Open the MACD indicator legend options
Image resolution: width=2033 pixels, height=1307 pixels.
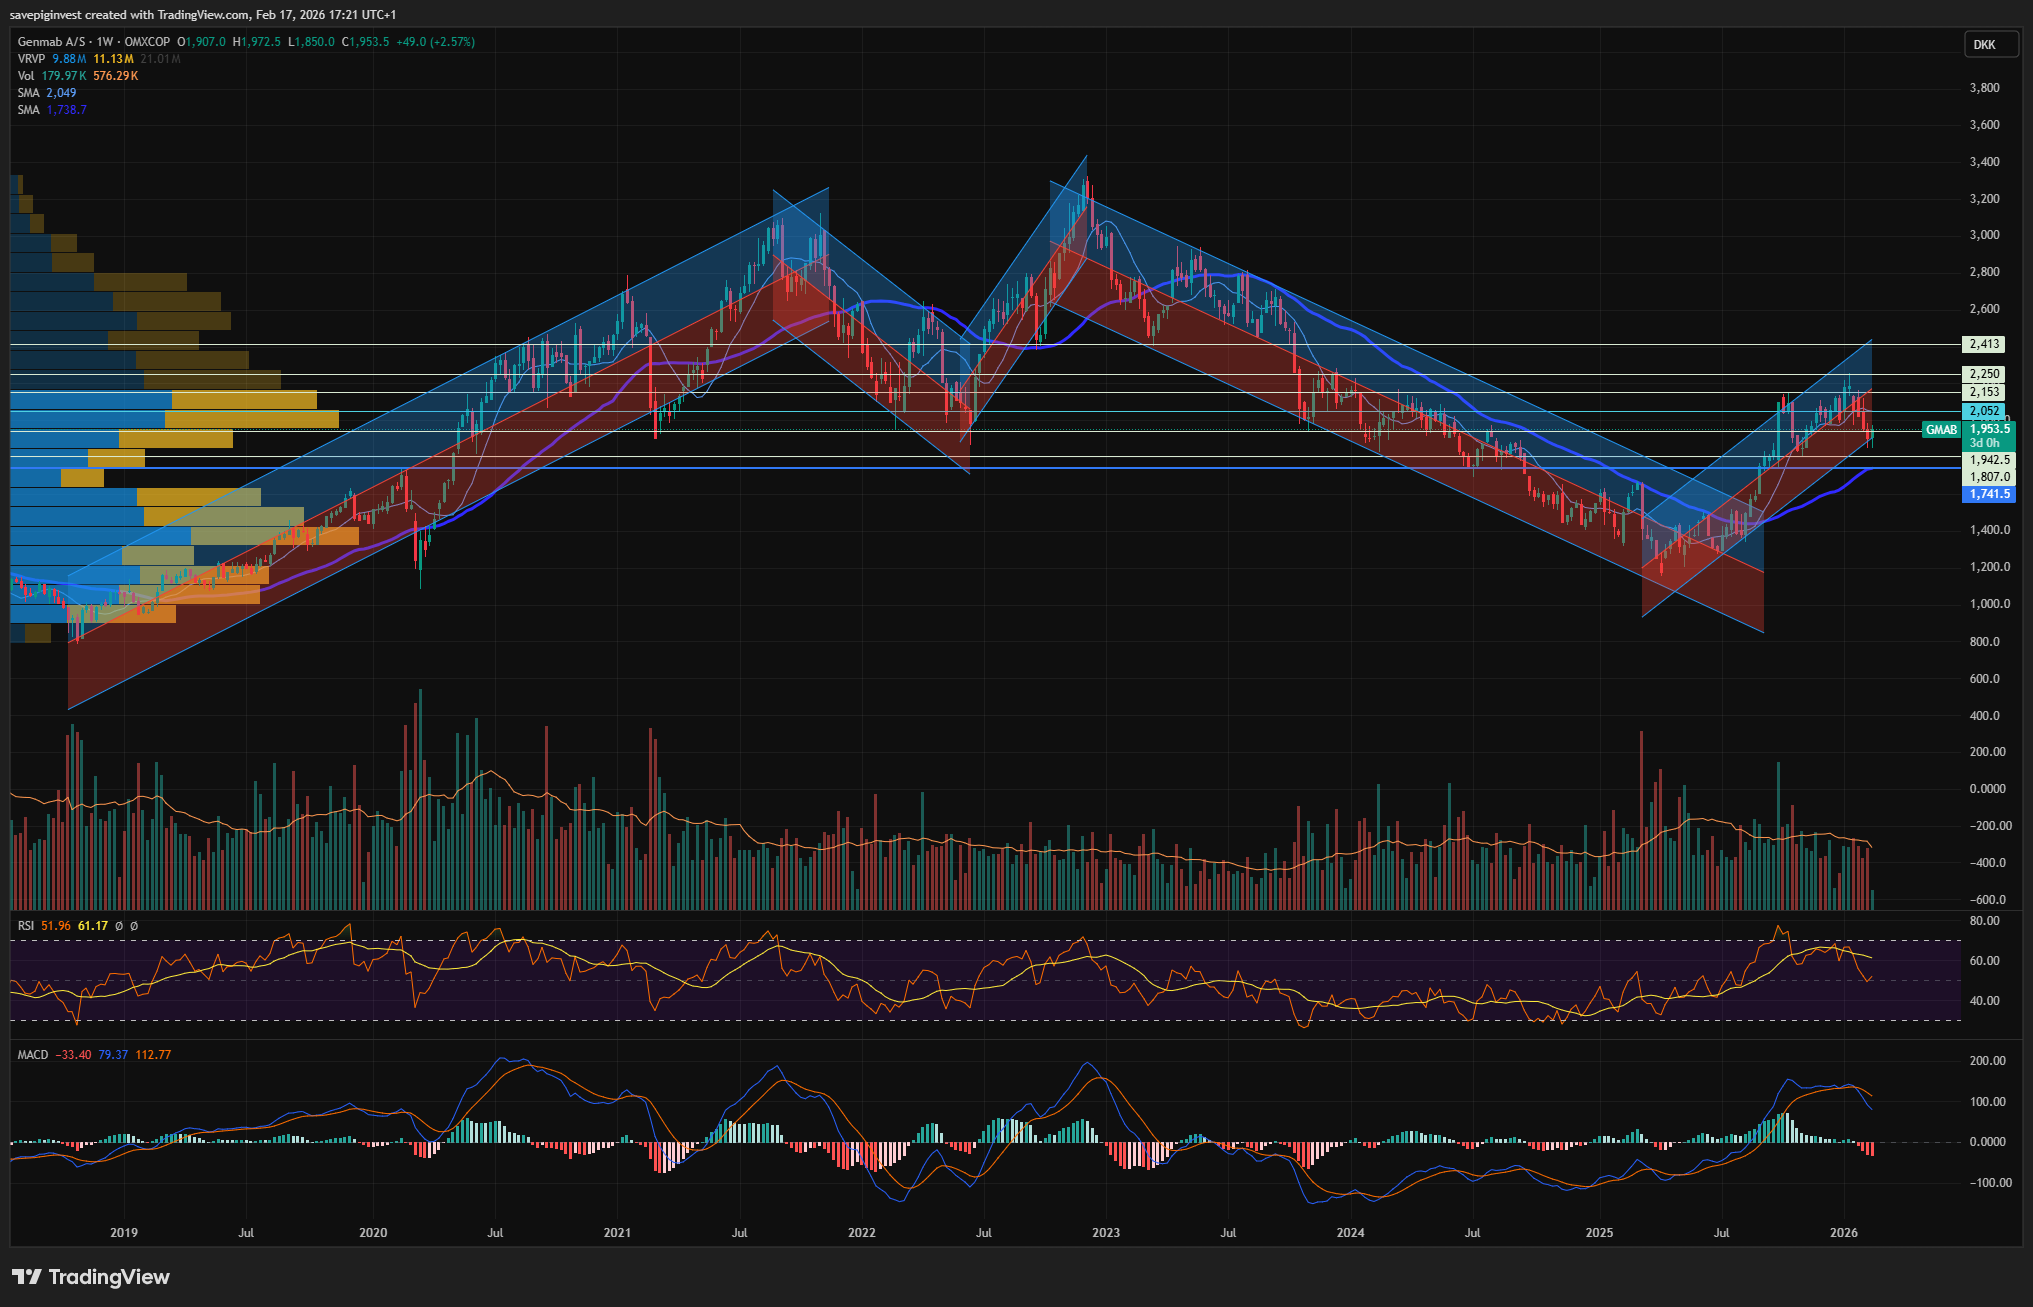point(33,1055)
